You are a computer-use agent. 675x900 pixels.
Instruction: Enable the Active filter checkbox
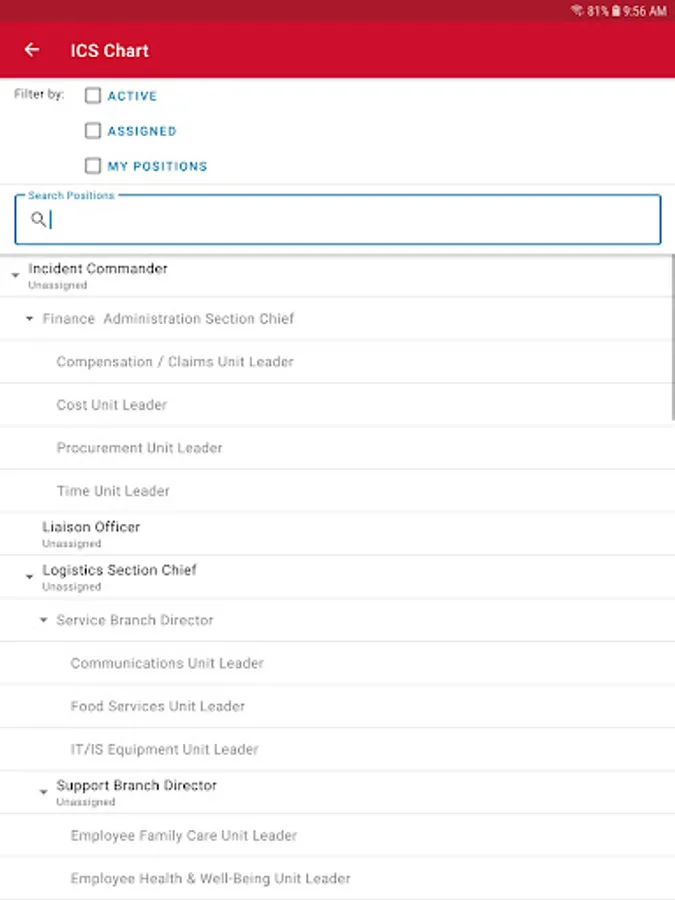pos(93,96)
